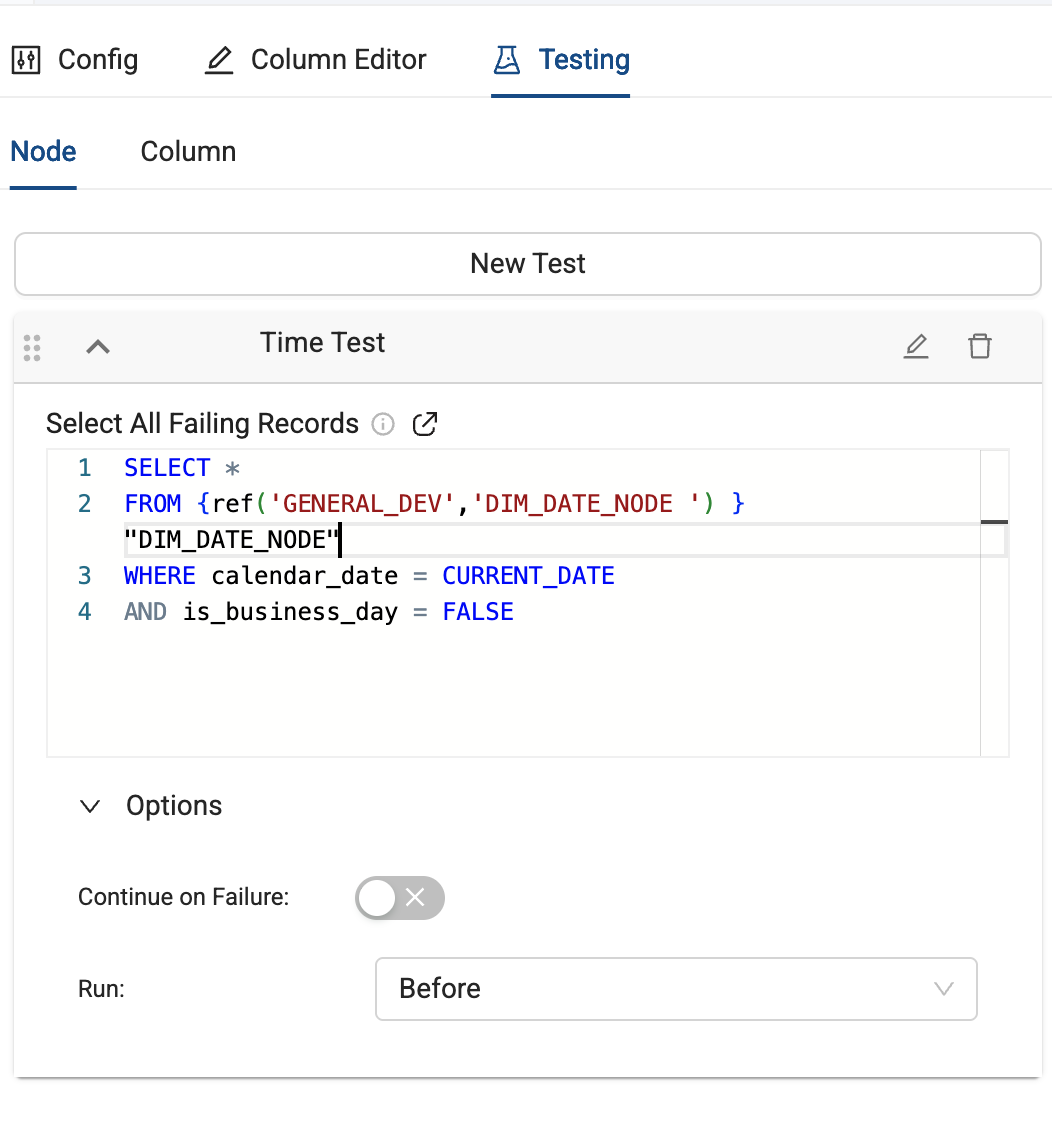Select the Testing tab
Image resolution: width=1052 pixels, height=1122 pixels.
point(561,60)
